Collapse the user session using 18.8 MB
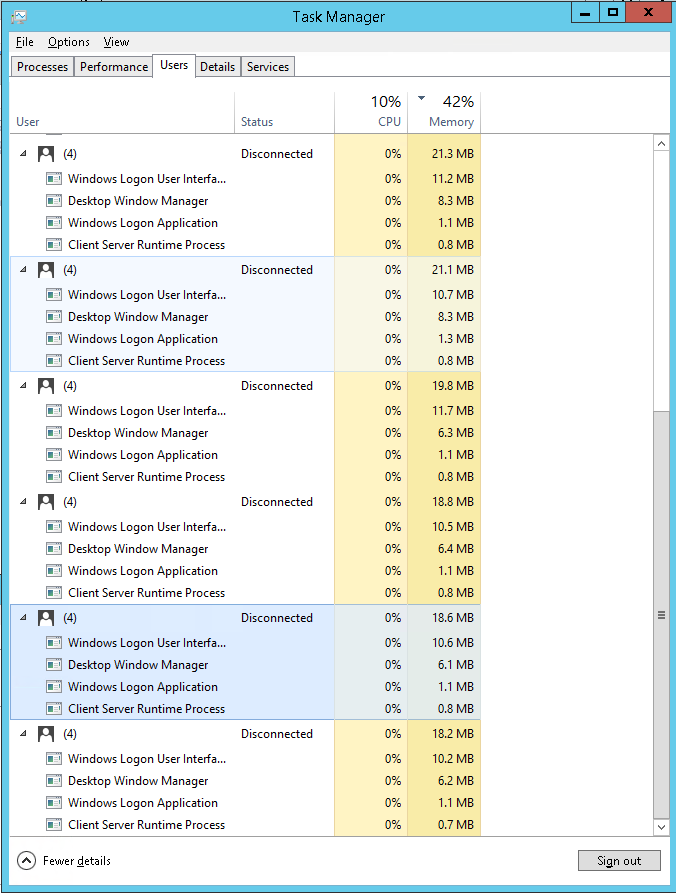 point(23,502)
